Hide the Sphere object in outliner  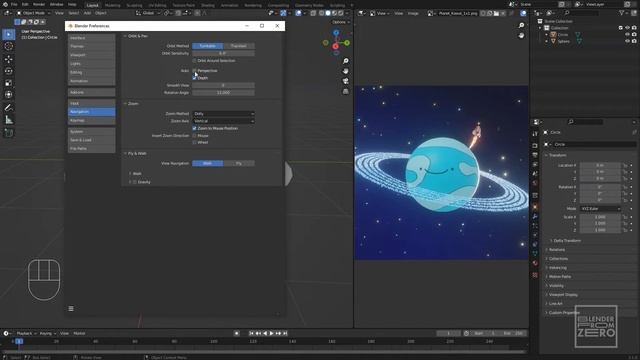tap(627, 41)
